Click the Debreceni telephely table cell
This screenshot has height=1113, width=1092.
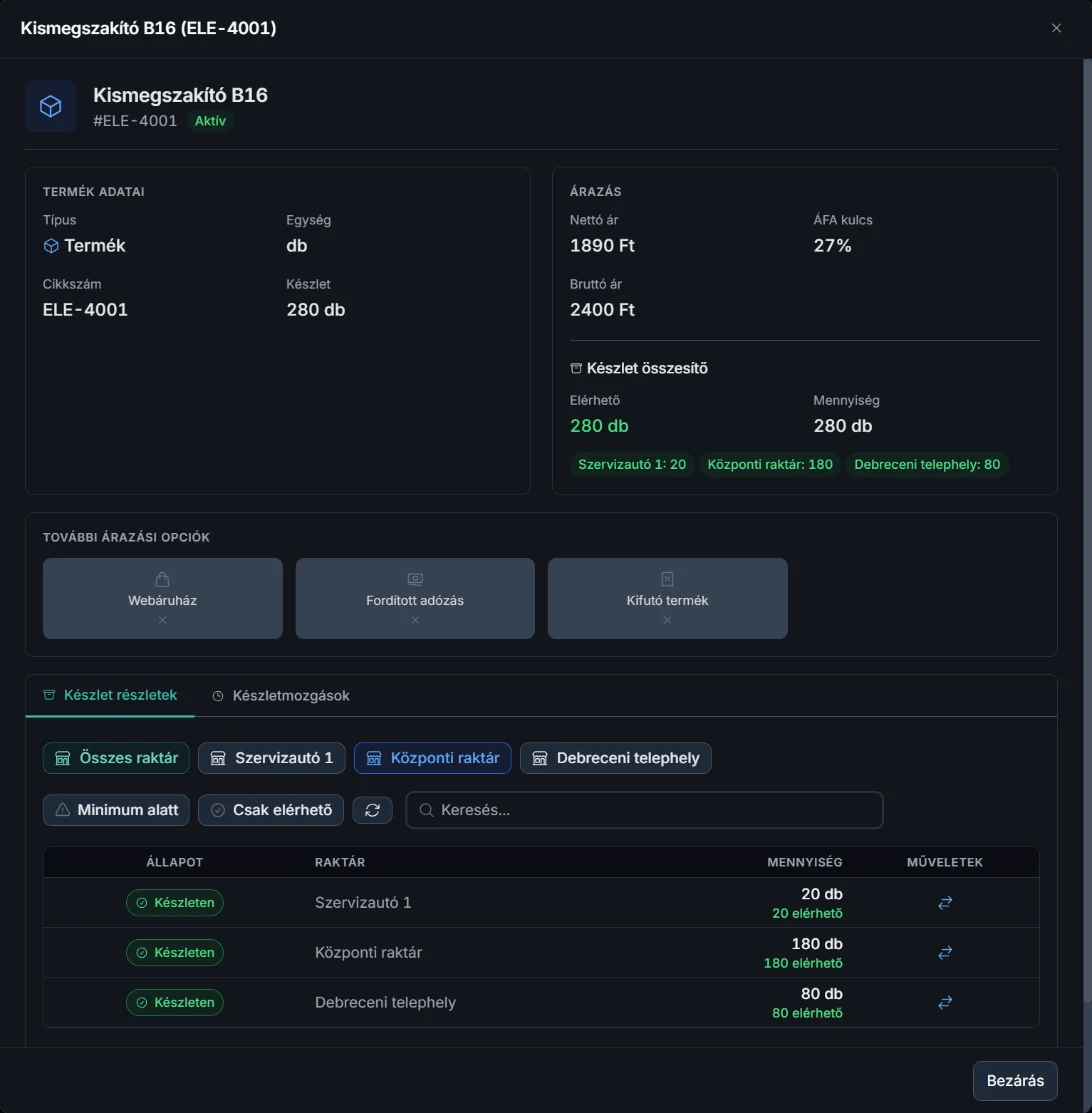tap(386, 1002)
